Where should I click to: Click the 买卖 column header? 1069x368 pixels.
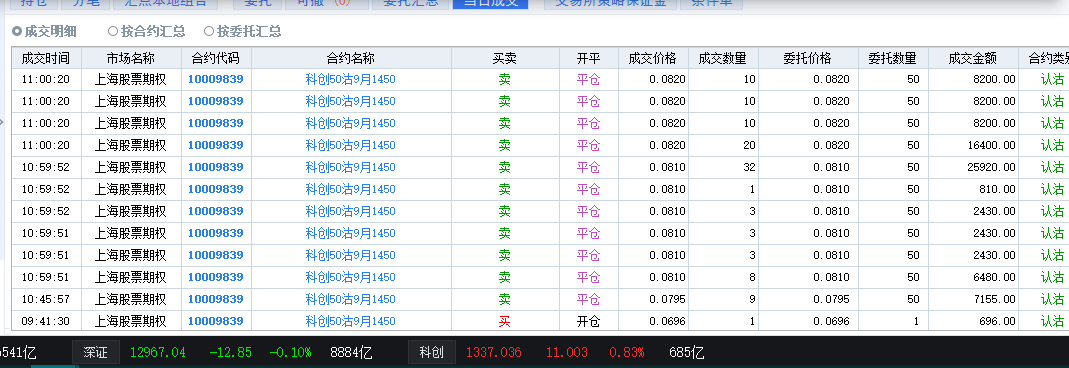click(x=505, y=58)
